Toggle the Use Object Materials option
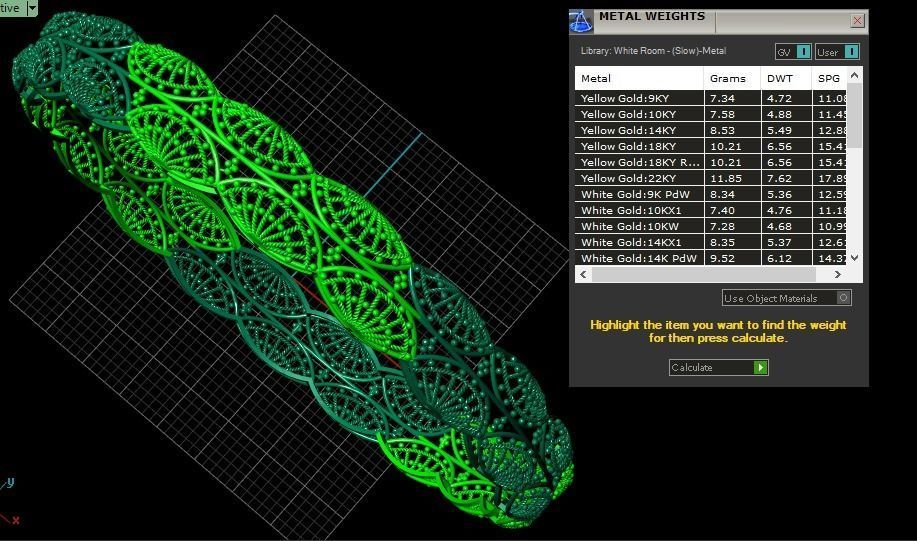The height and width of the screenshot is (541, 917). (x=786, y=298)
